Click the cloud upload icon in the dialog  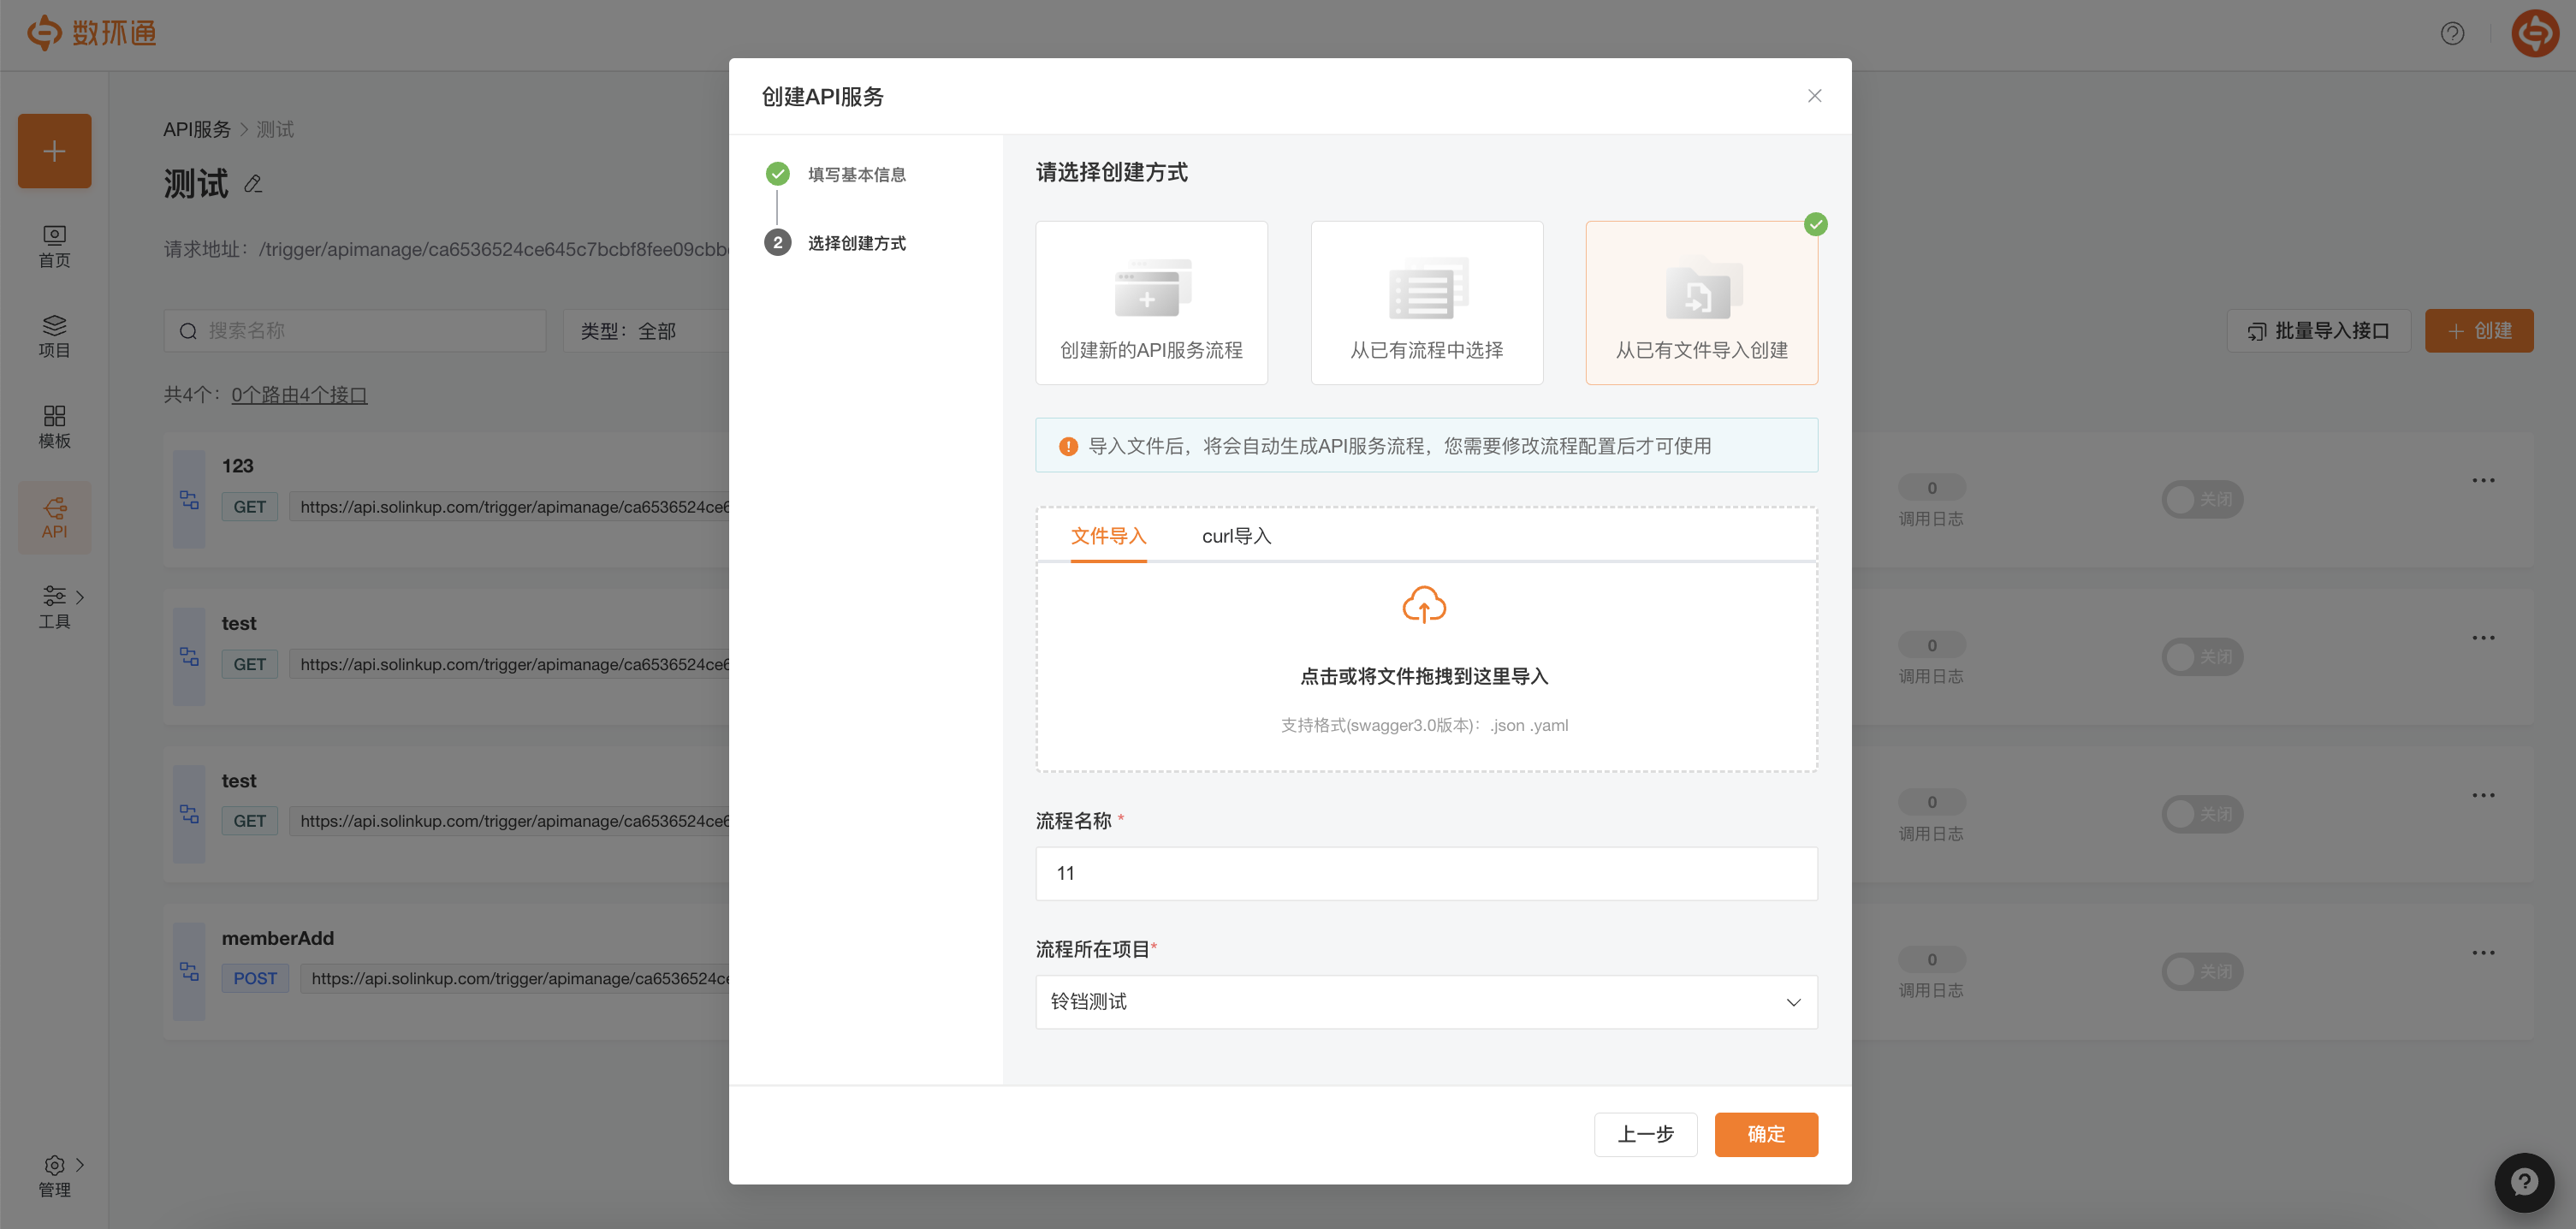pos(1424,604)
